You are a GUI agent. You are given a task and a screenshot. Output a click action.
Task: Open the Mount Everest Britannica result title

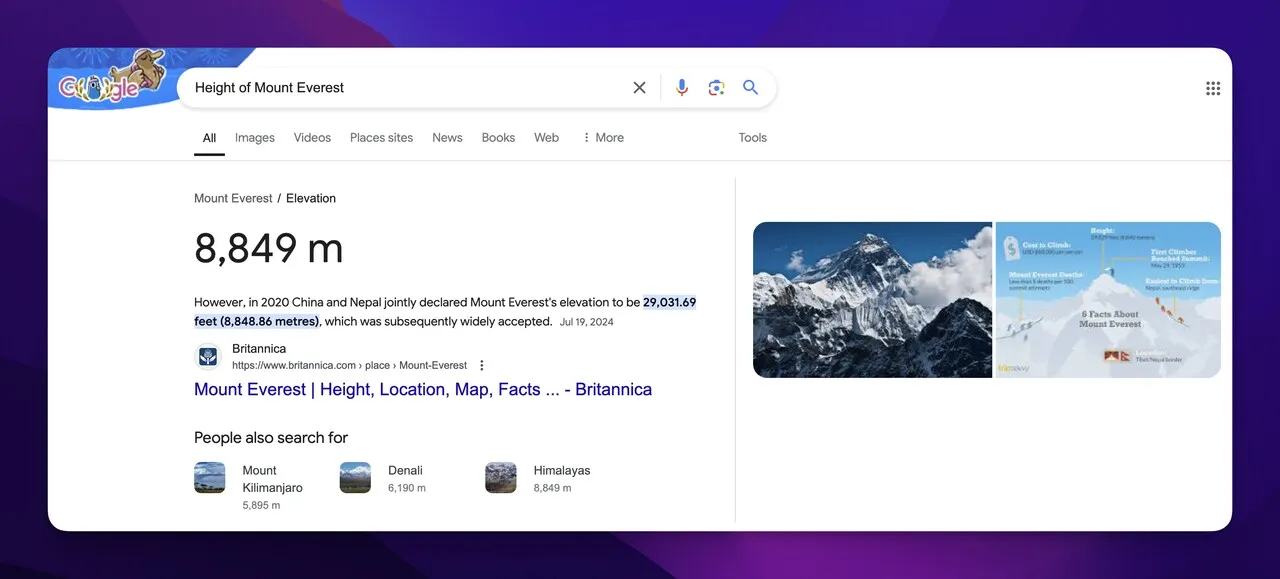click(423, 390)
